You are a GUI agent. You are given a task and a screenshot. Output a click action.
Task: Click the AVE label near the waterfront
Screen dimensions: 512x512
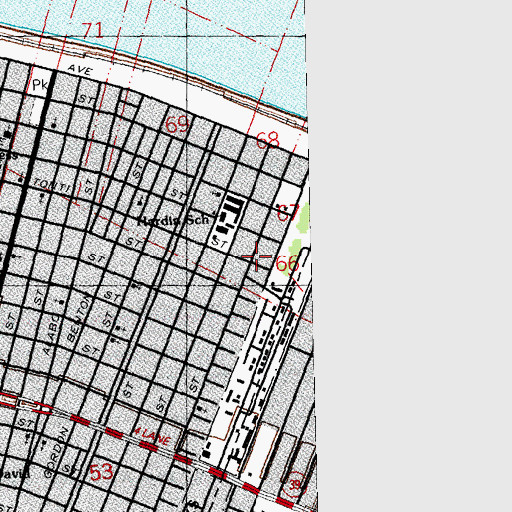[x=80, y=70]
